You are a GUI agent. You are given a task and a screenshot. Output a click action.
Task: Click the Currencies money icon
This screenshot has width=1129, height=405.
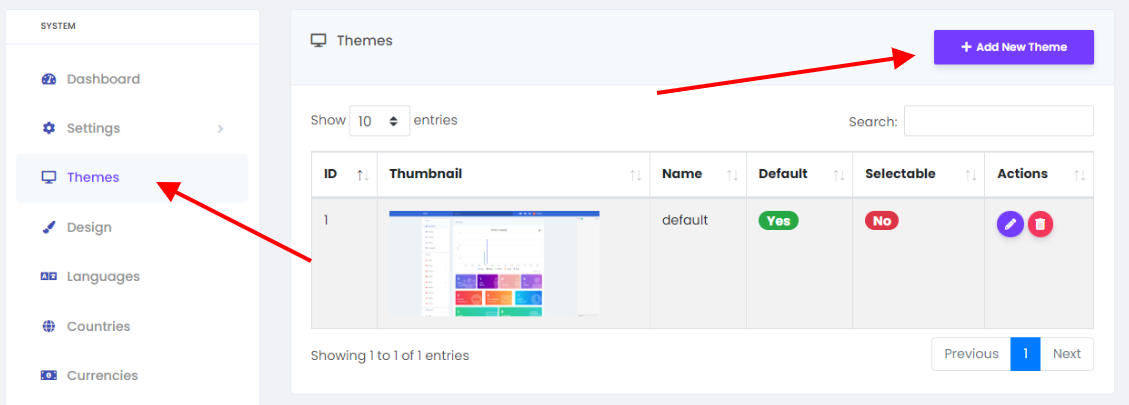(48, 375)
